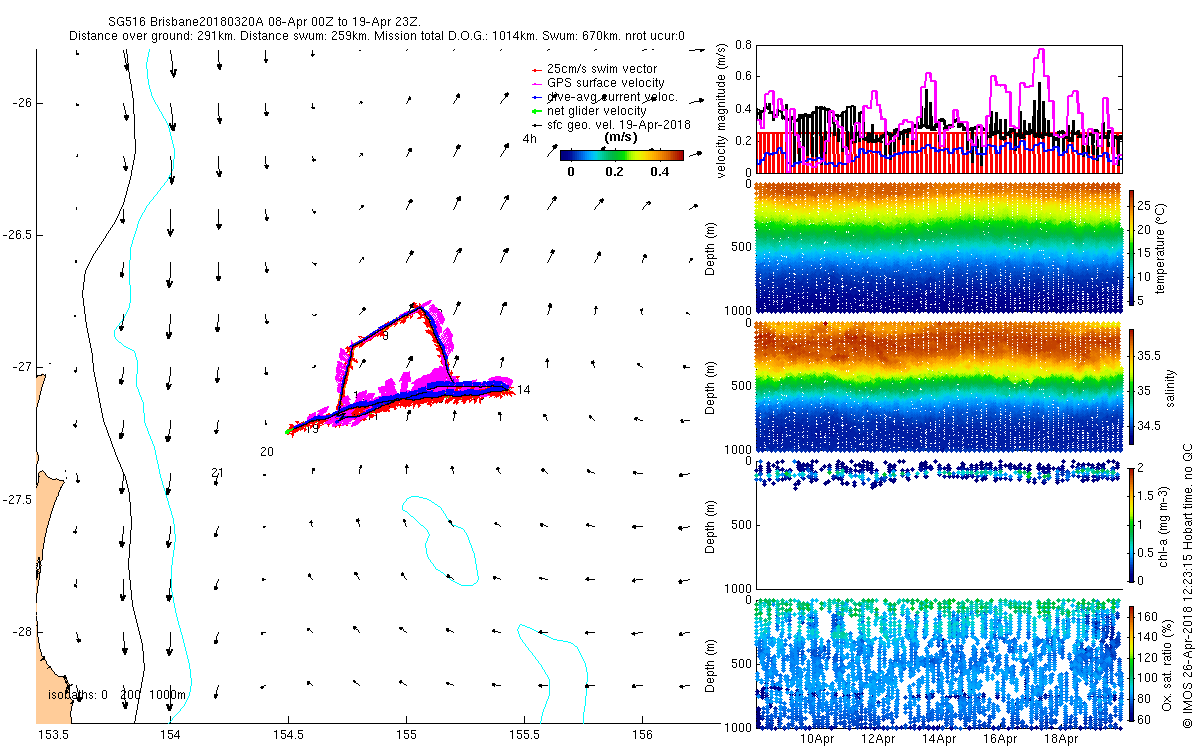
Task: Click the 14Apr date tick label
Action: tap(939, 740)
